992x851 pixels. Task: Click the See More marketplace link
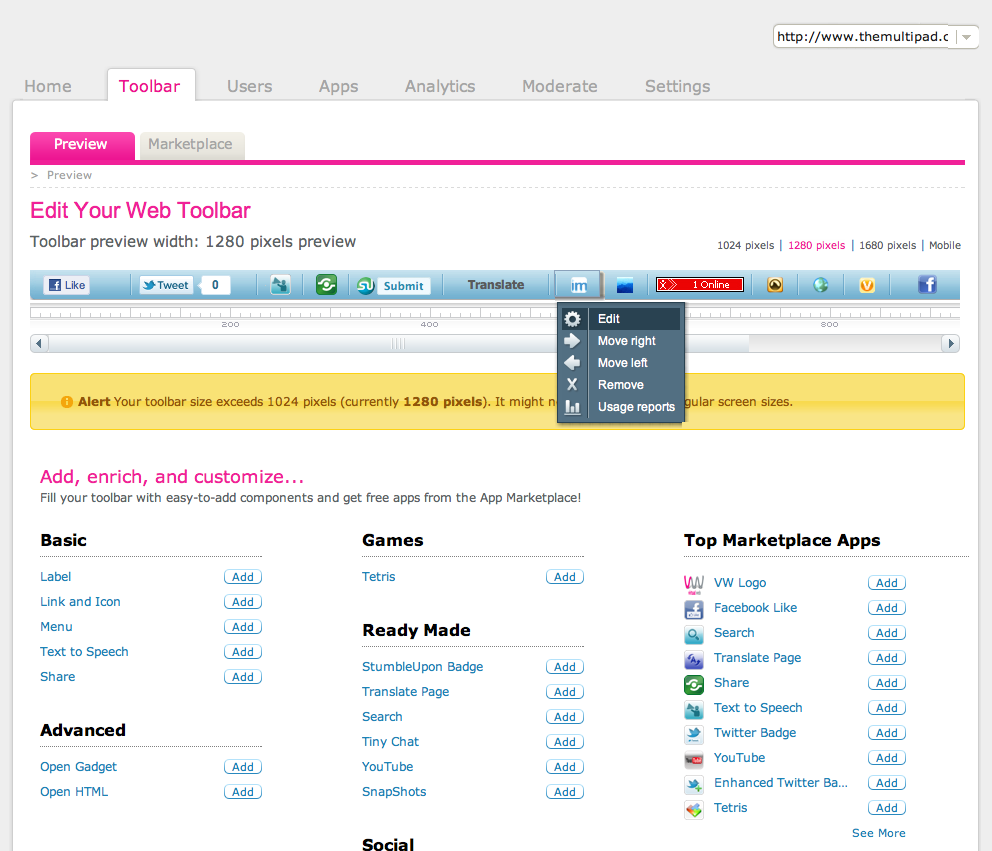[878, 833]
